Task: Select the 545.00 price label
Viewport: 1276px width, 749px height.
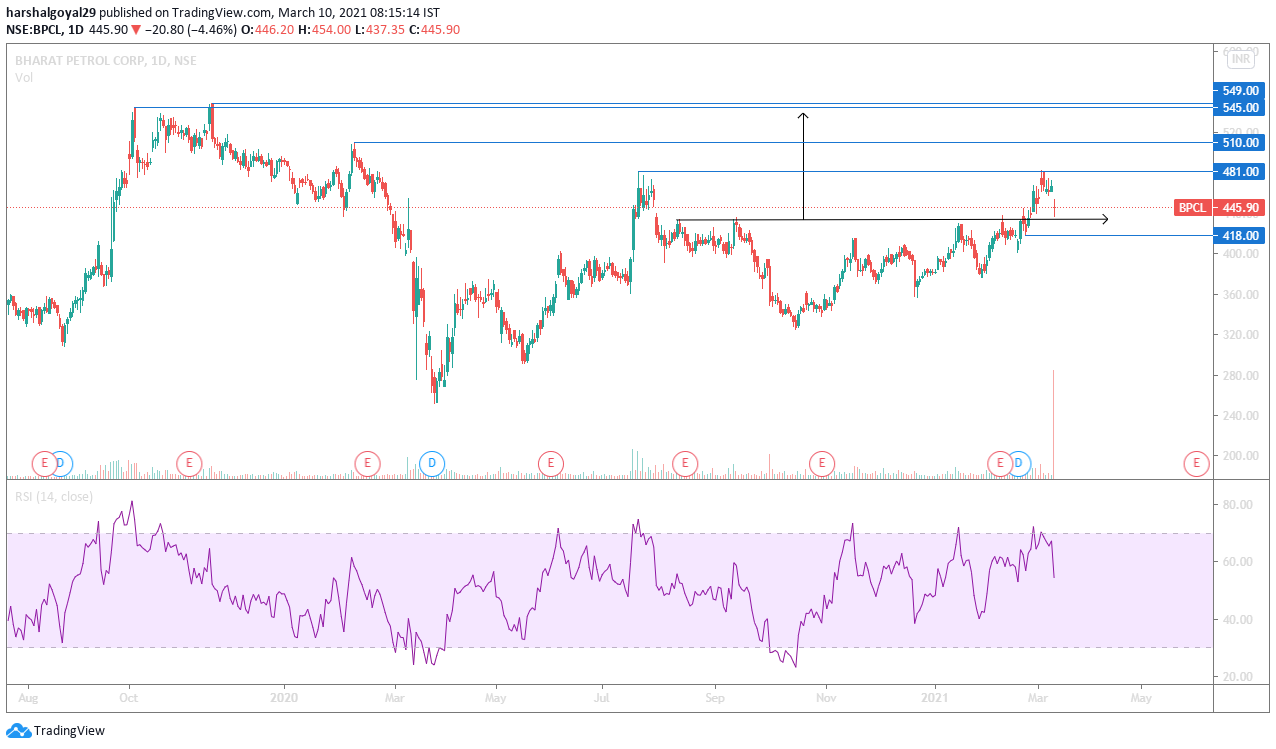Action: [x=1239, y=107]
